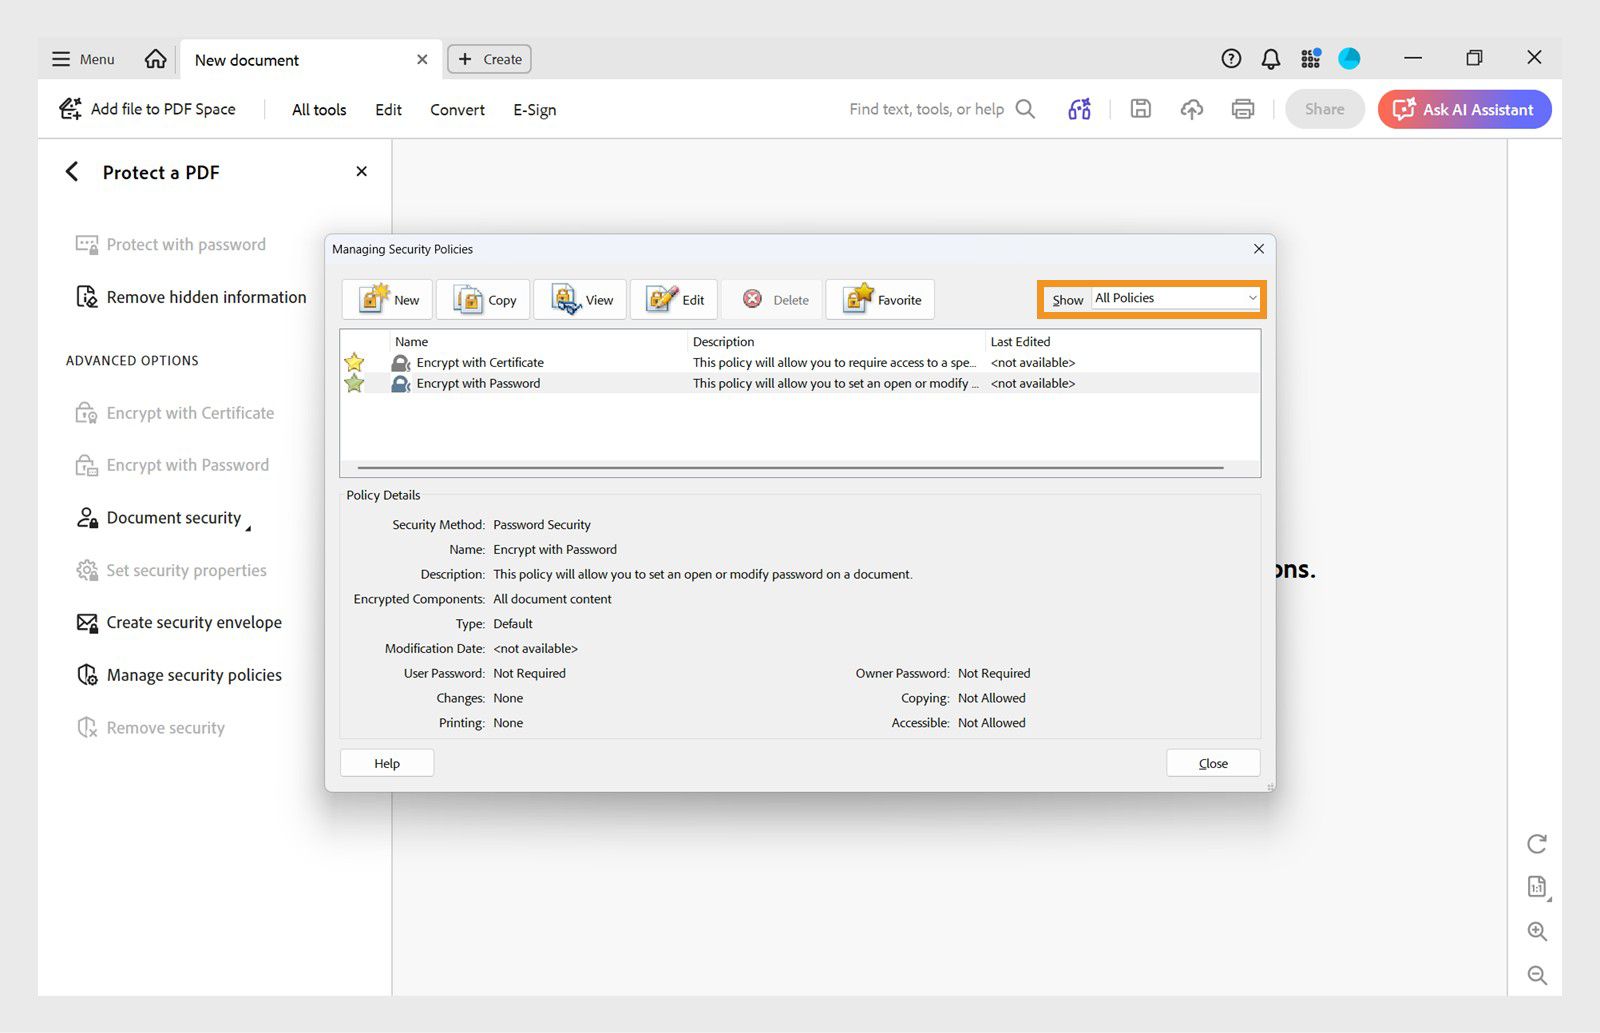Close the Protect a PDF panel
This screenshot has height=1033, width=1600.
coord(361,172)
